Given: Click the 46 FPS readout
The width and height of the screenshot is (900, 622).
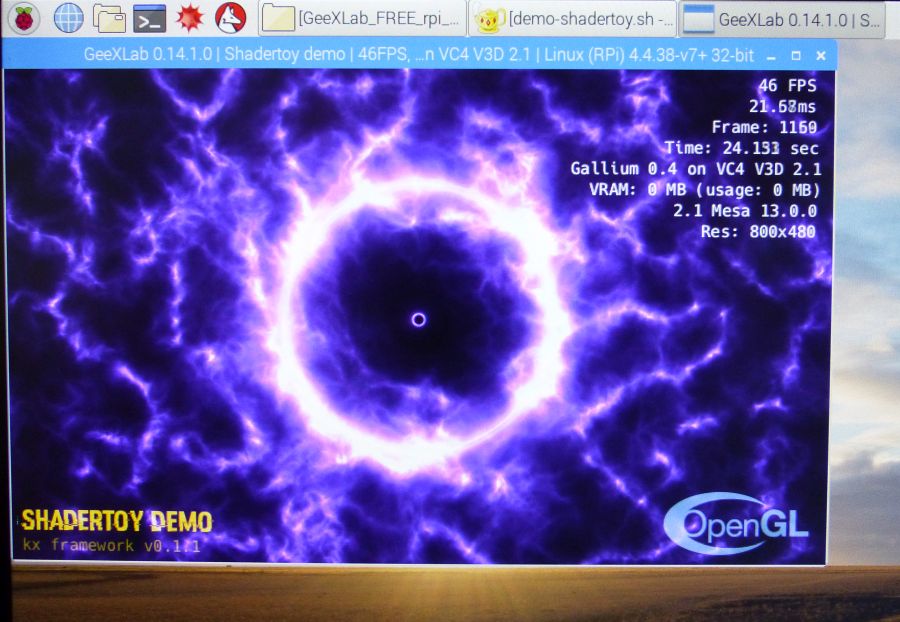Looking at the screenshot, I should (787, 85).
